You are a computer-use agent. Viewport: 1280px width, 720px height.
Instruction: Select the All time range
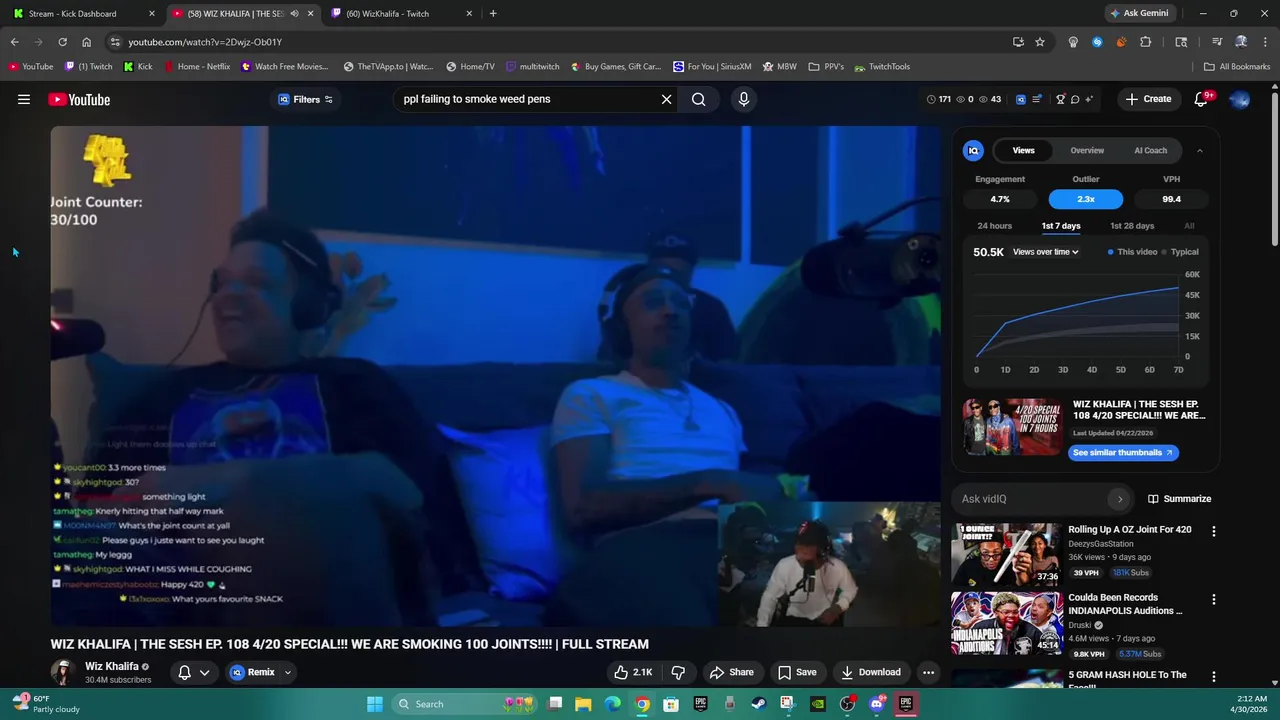coord(1189,226)
